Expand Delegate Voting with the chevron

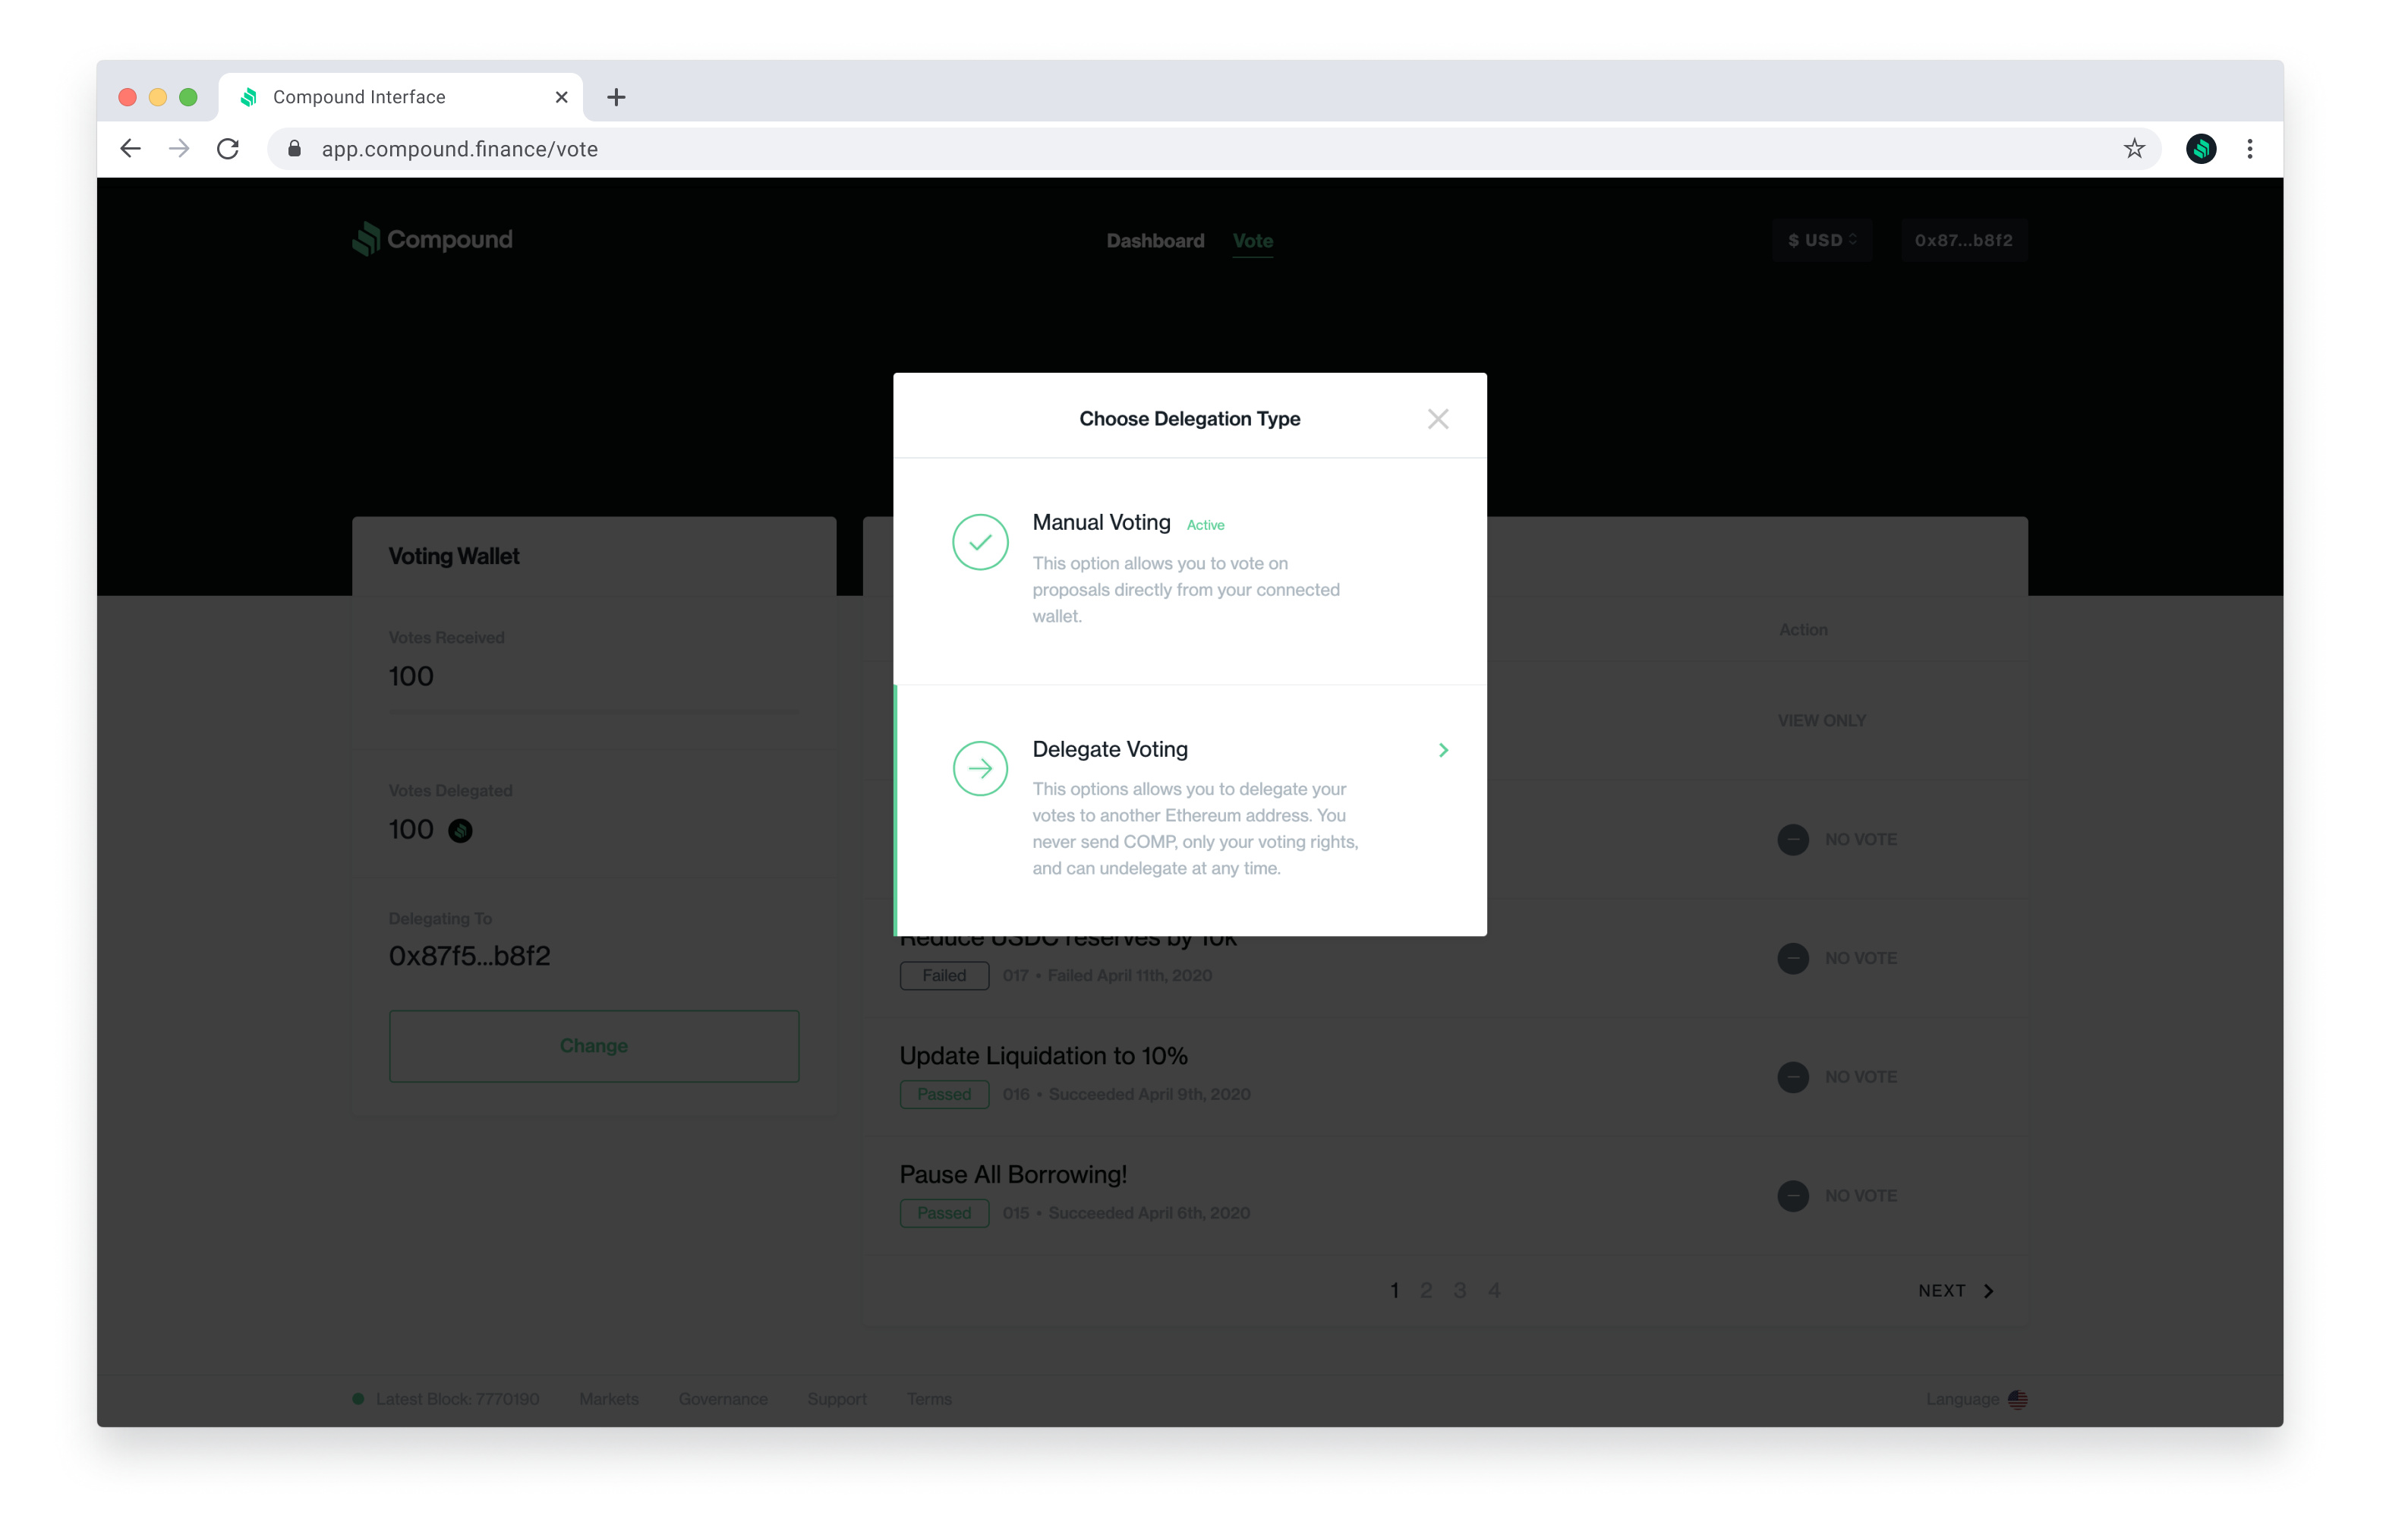pyautogui.click(x=1443, y=750)
